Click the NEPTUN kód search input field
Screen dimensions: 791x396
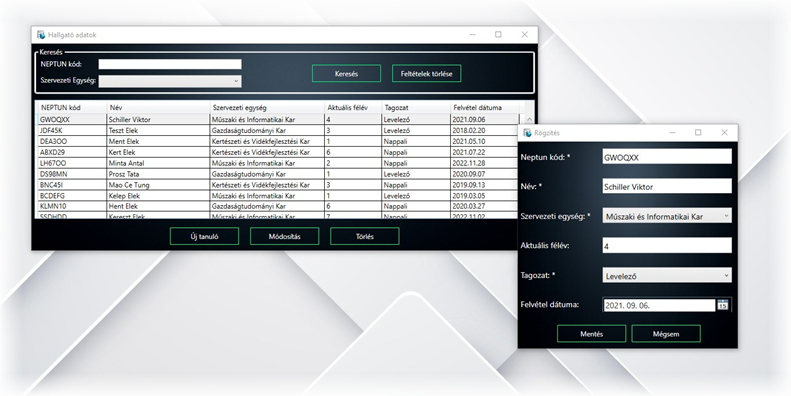pyautogui.click(x=170, y=64)
